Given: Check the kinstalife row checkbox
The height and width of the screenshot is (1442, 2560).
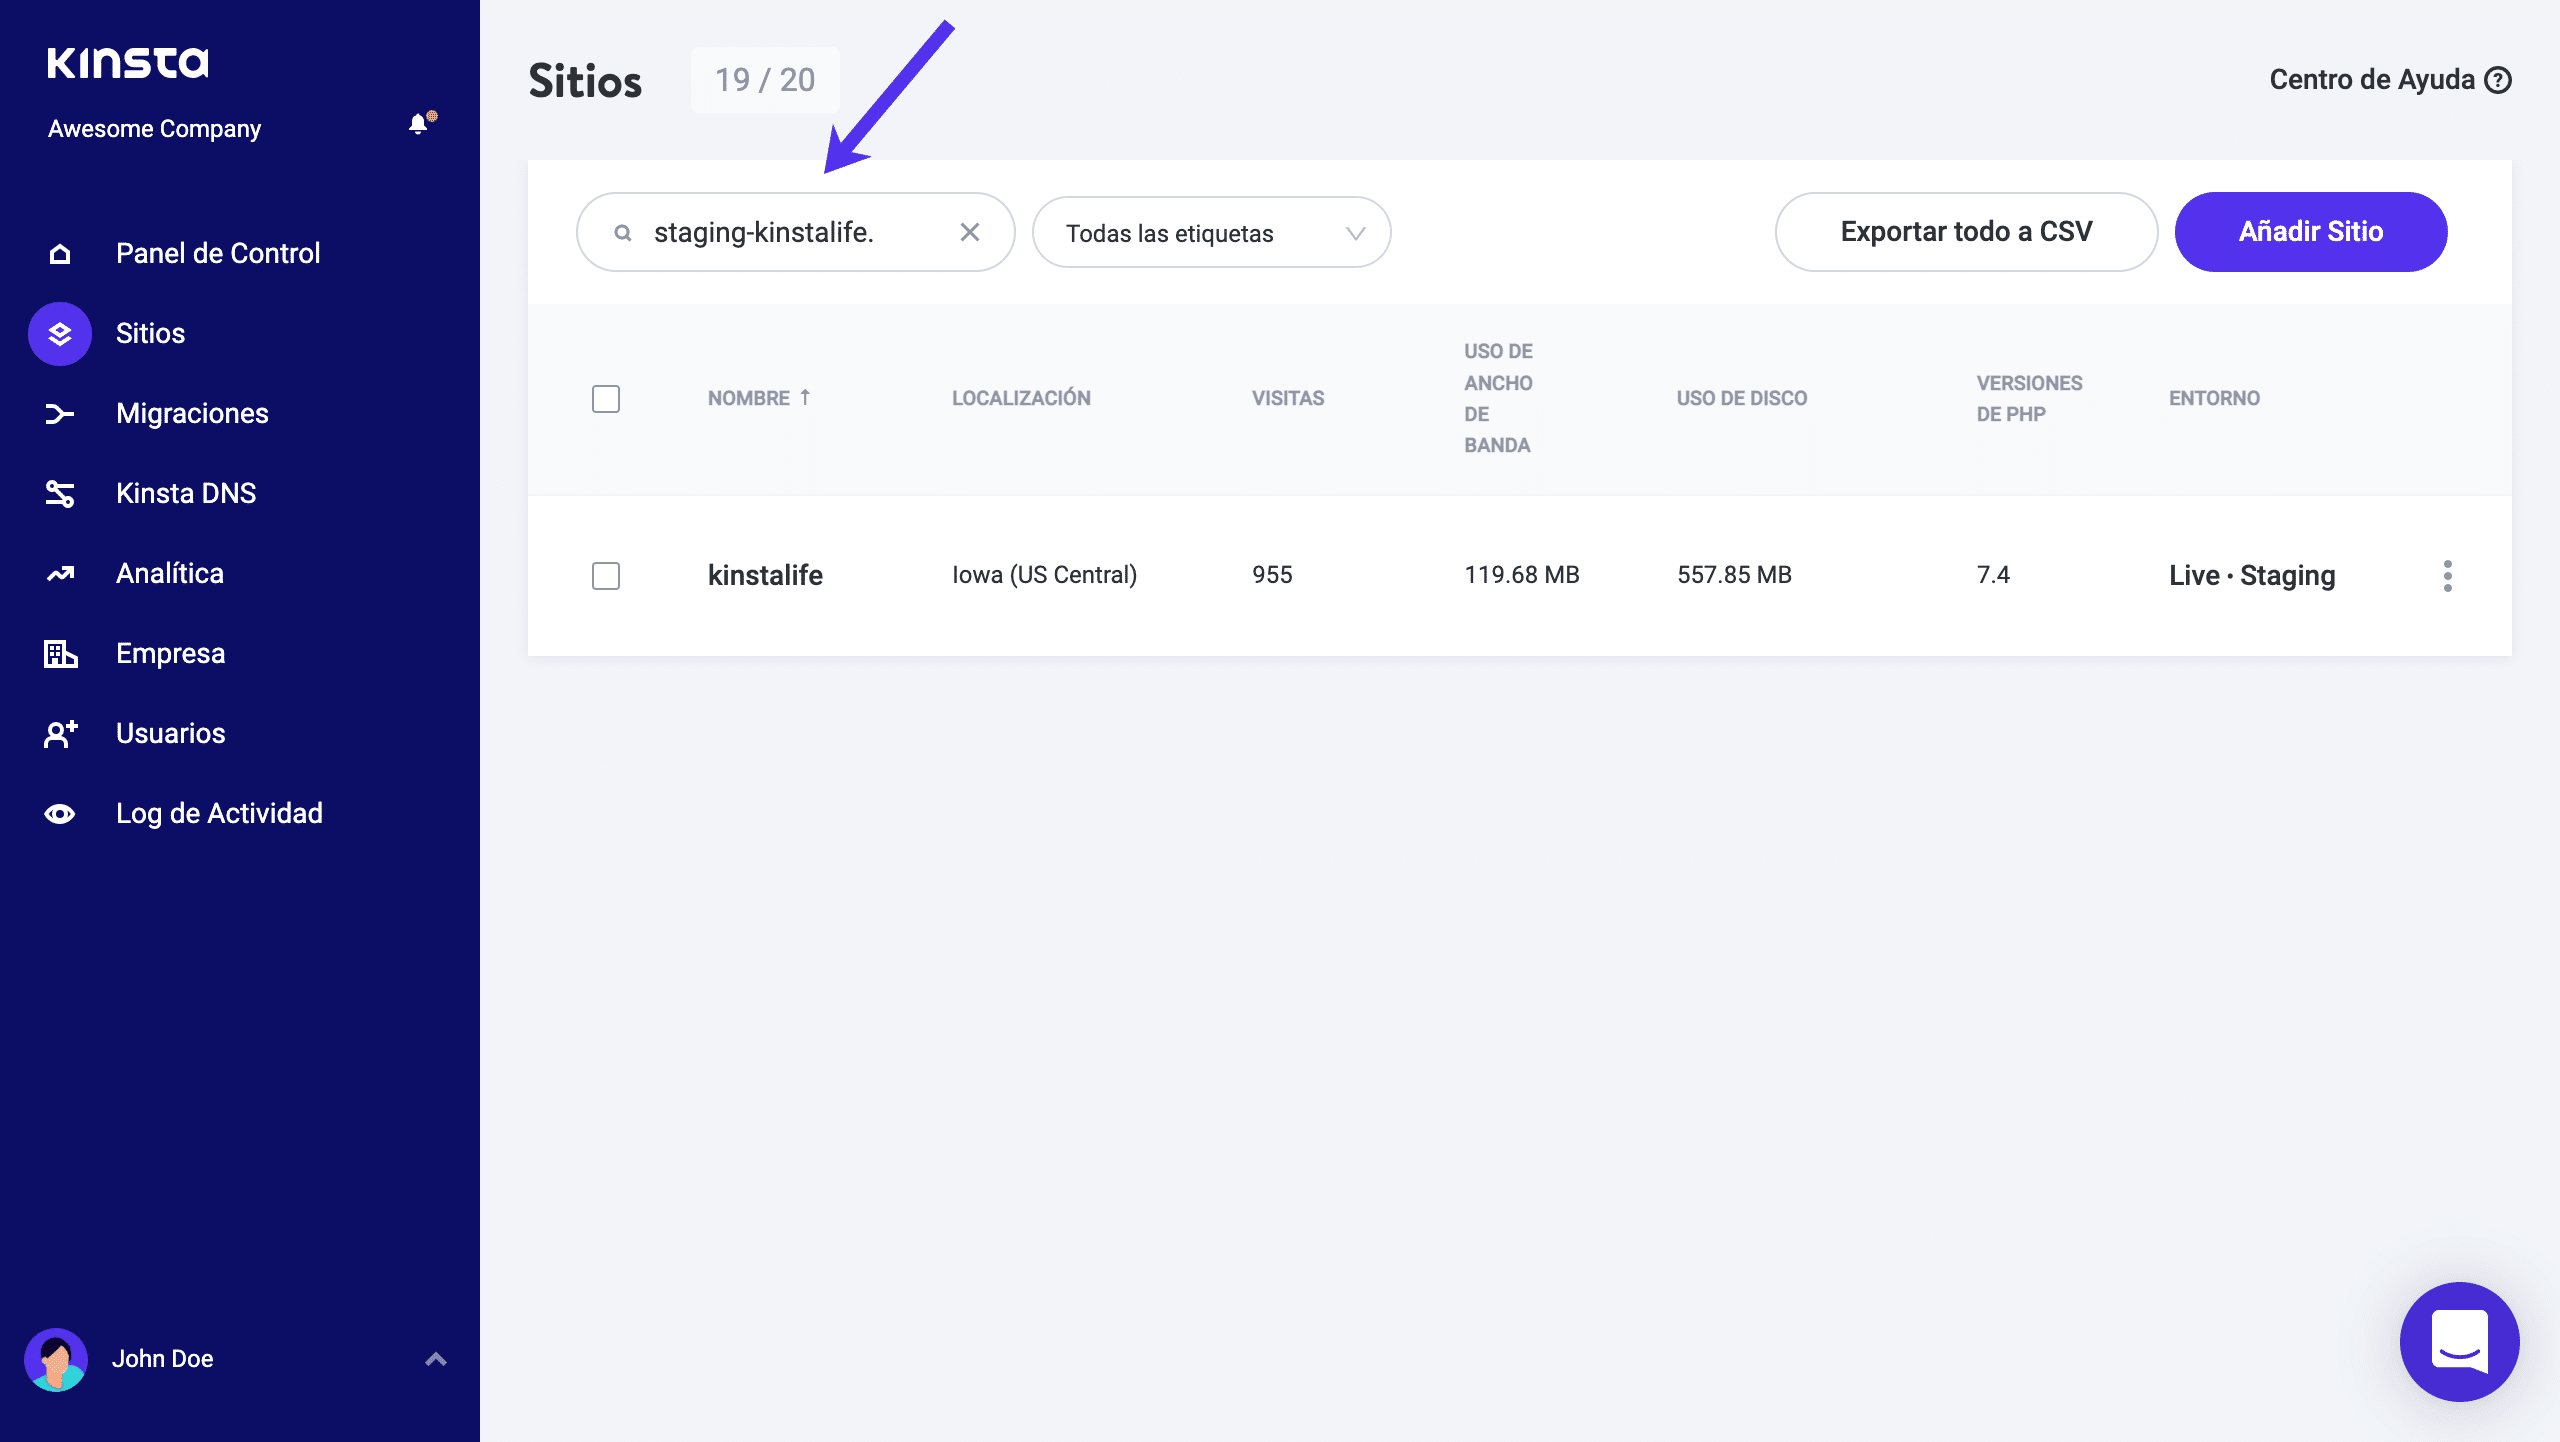Looking at the screenshot, I should [x=606, y=576].
